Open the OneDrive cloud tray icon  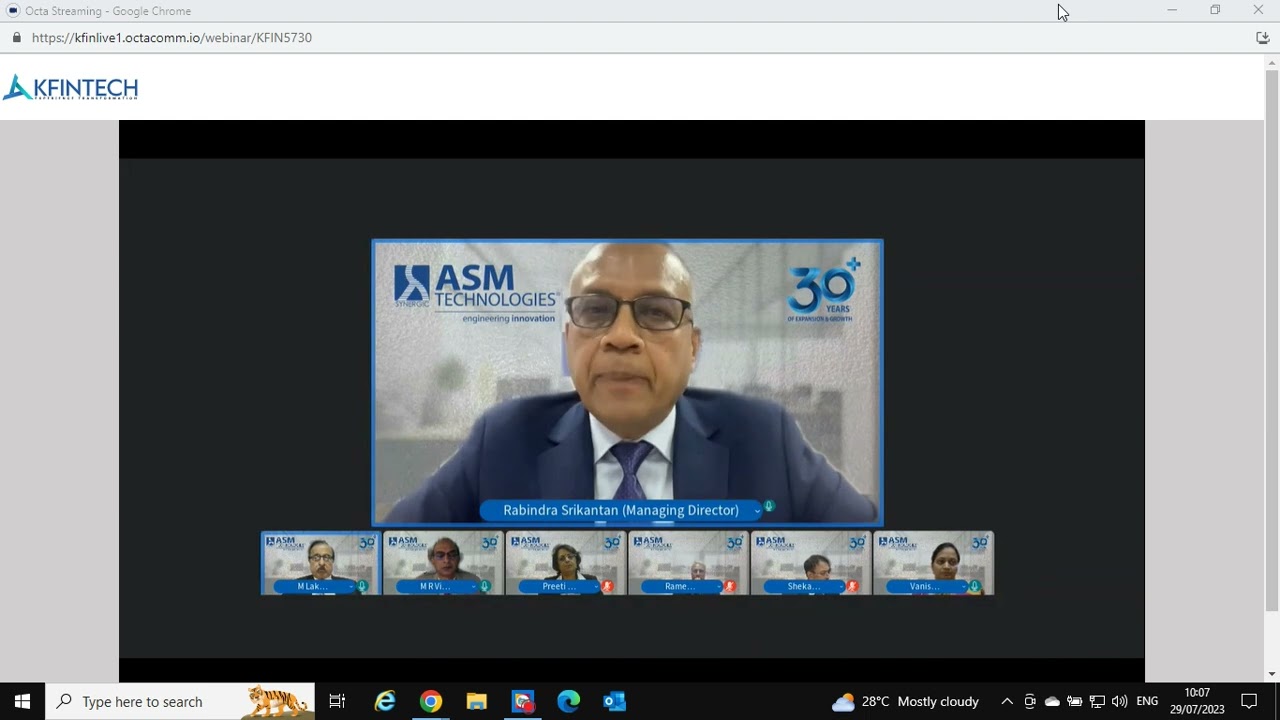coord(1052,701)
